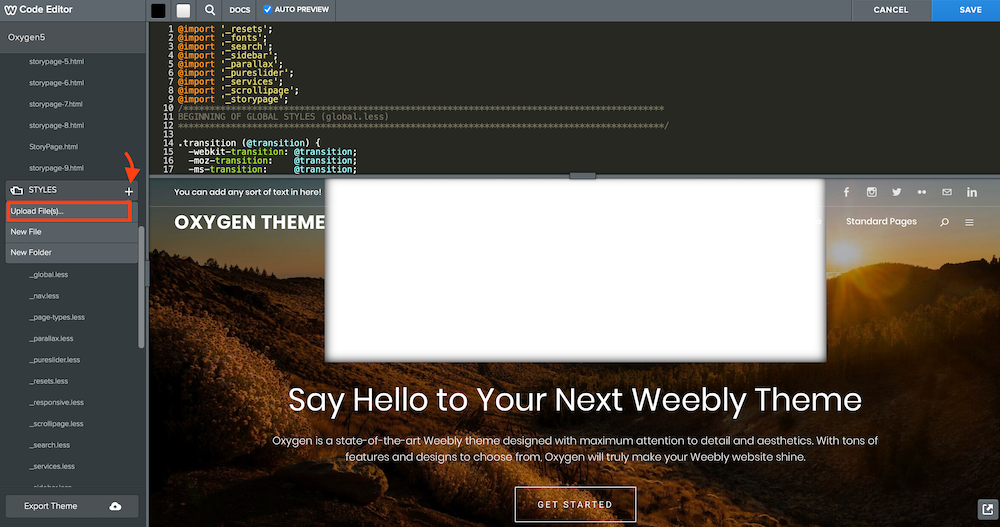Click the Facebook icon in the preview header
The height and width of the screenshot is (527, 1000).
(846, 192)
